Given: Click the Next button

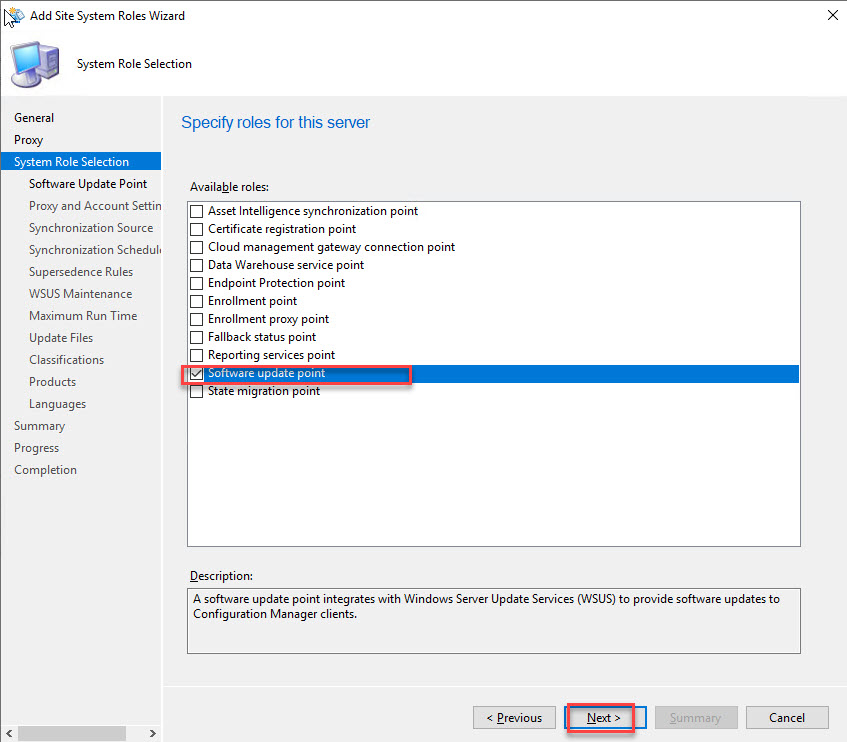Looking at the screenshot, I should click(x=603, y=718).
